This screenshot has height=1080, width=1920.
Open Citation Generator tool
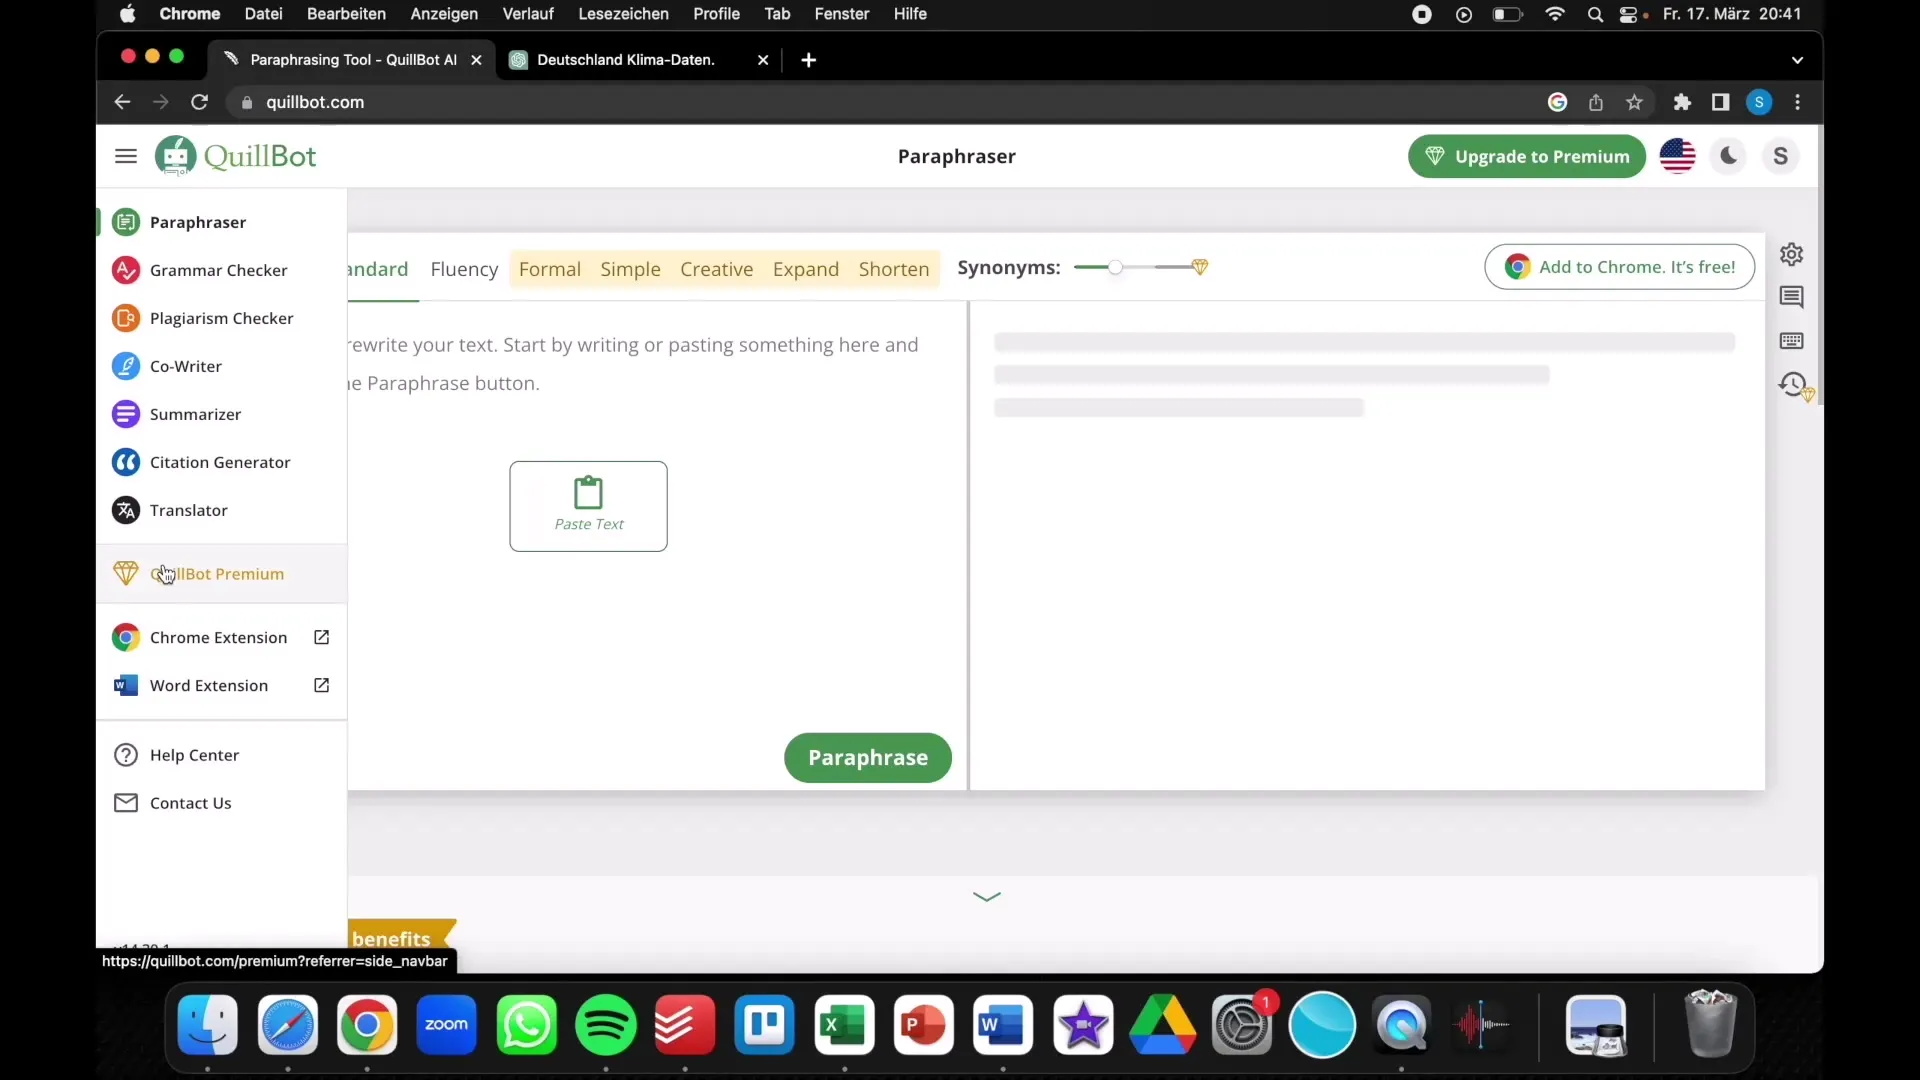(x=220, y=462)
